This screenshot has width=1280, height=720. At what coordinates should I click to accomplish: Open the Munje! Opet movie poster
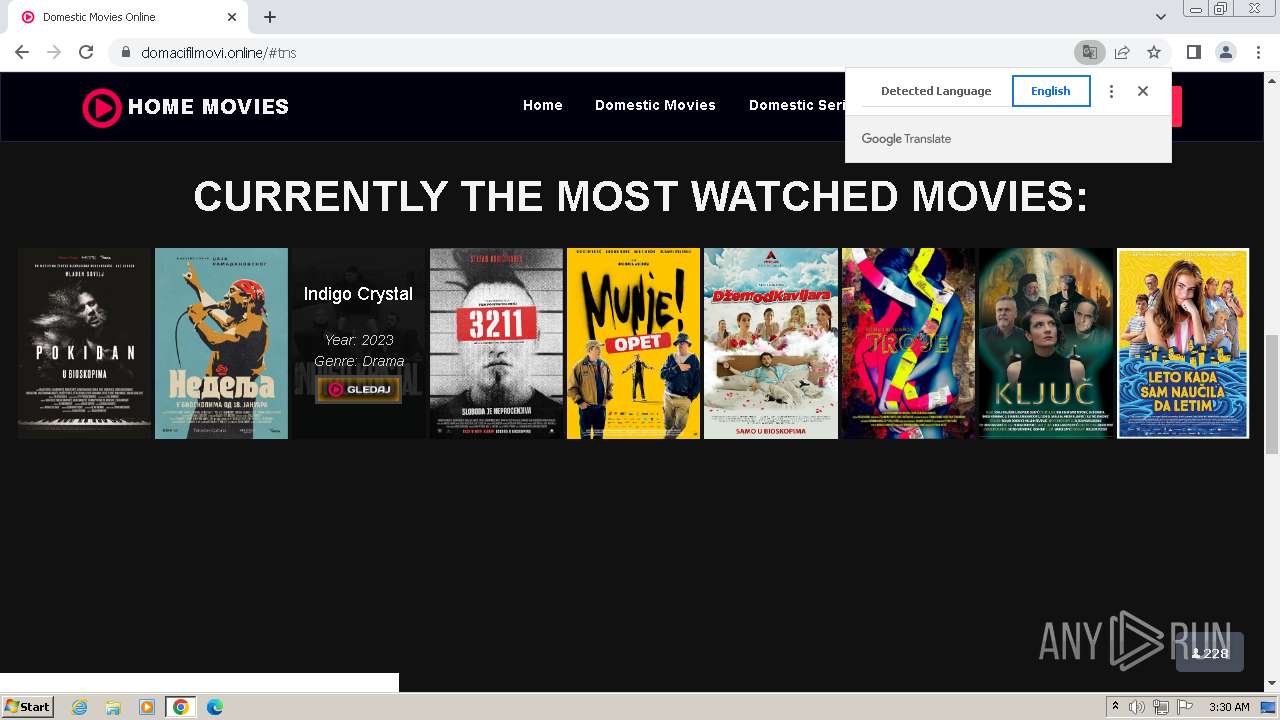tap(633, 343)
